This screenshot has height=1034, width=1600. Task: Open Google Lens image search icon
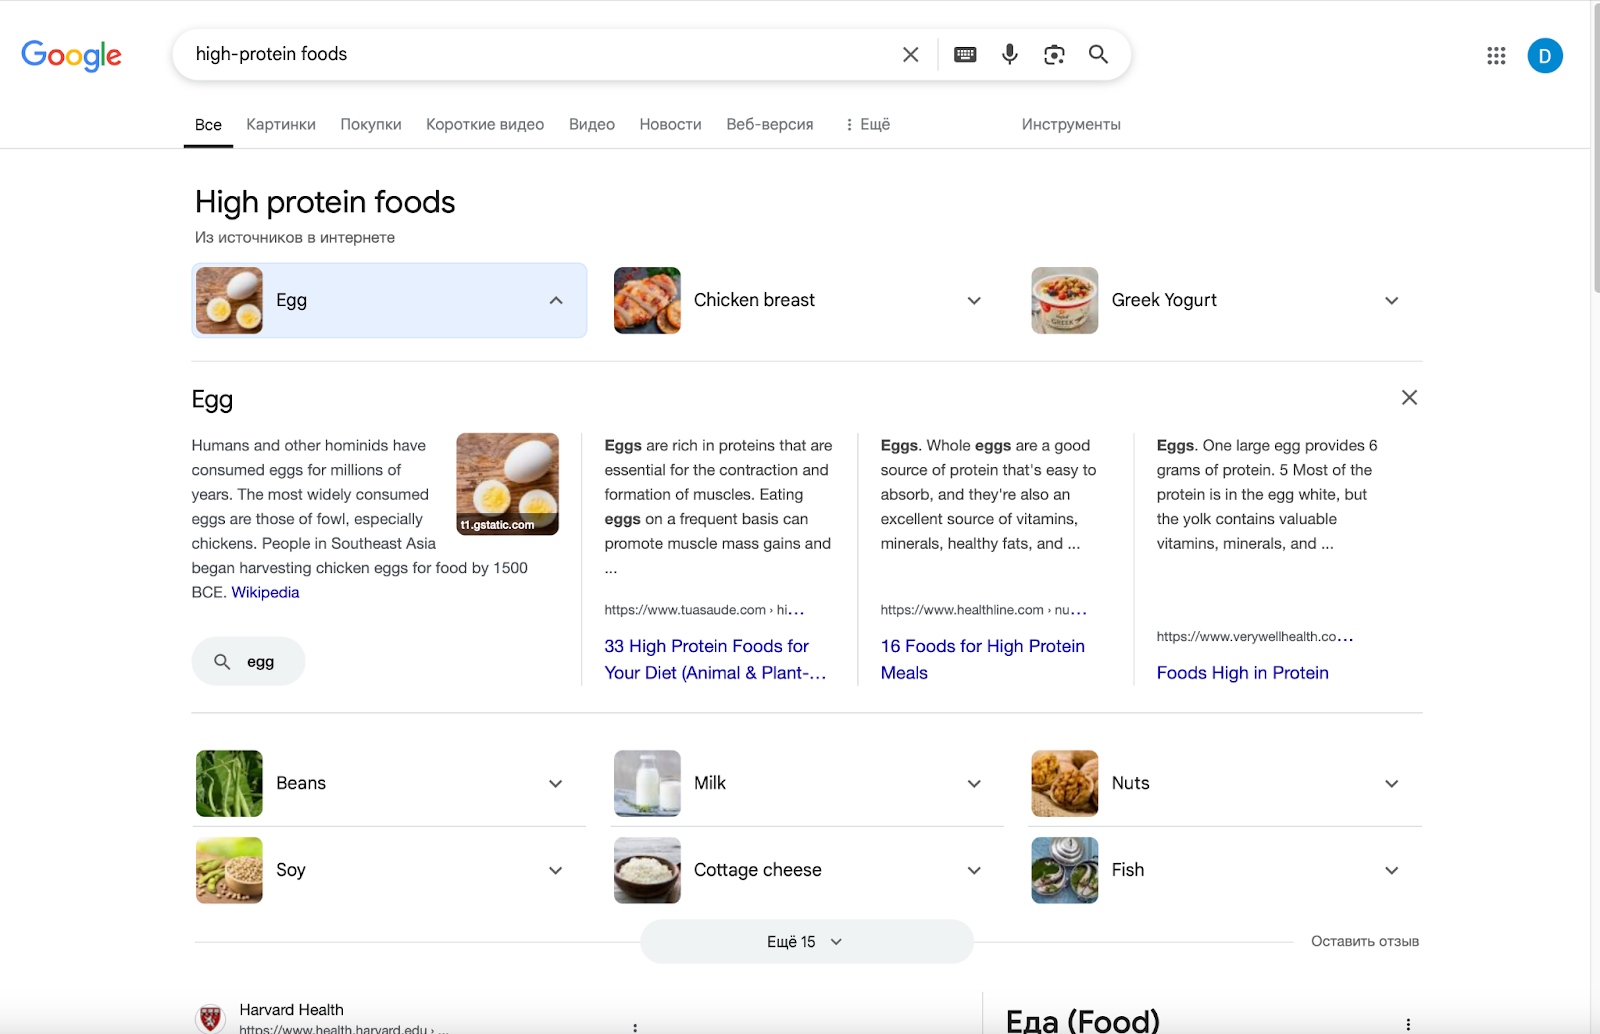[x=1054, y=55]
